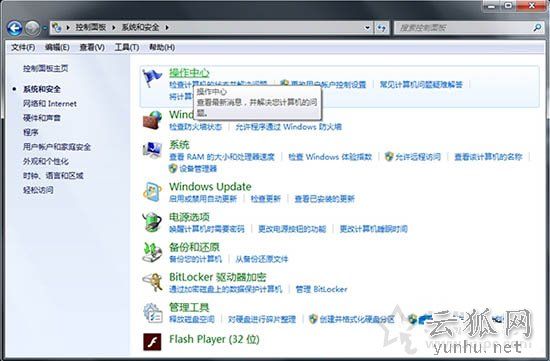The image size is (550, 361).
Task: Open the 管理工具 gear icon
Action: coord(152,313)
